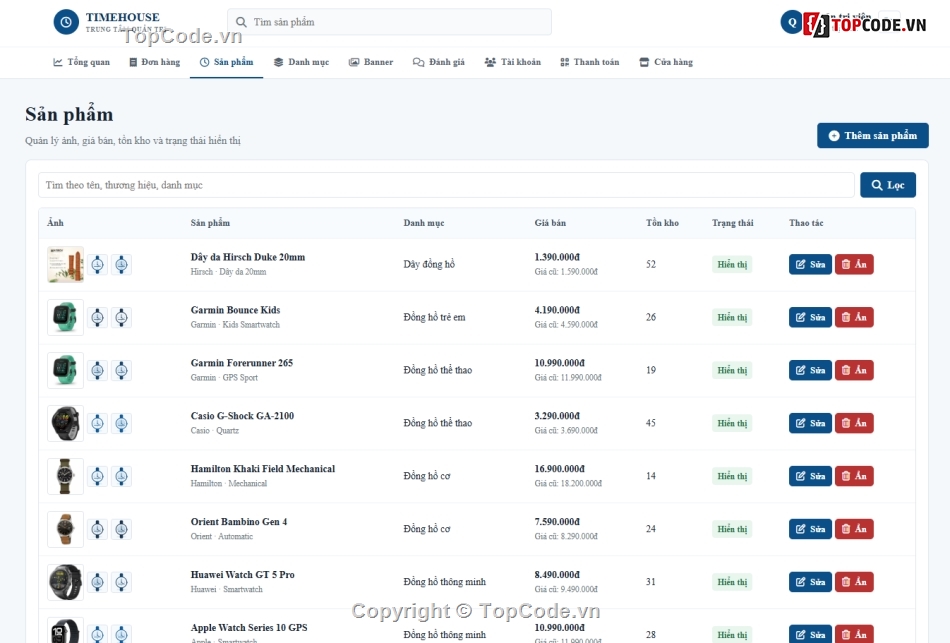Hide Huawei Watch GT 5 Pro with Ẩn
The height and width of the screenshot is (643, 950).
[854, 582]
